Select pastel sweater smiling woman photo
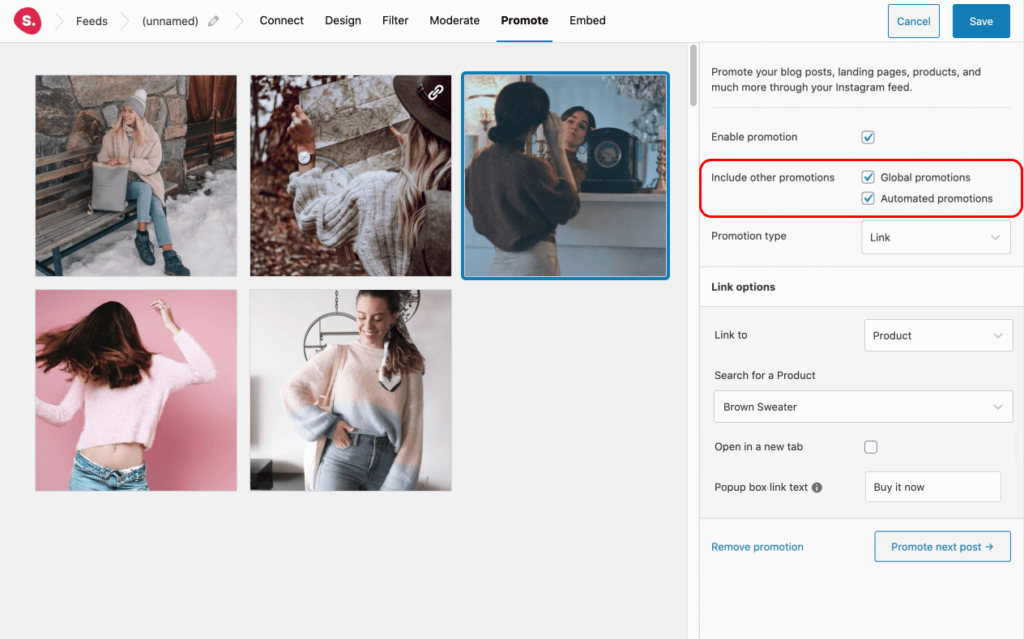The width and height of the screenshot is (1024, 639). click(351, 390)
